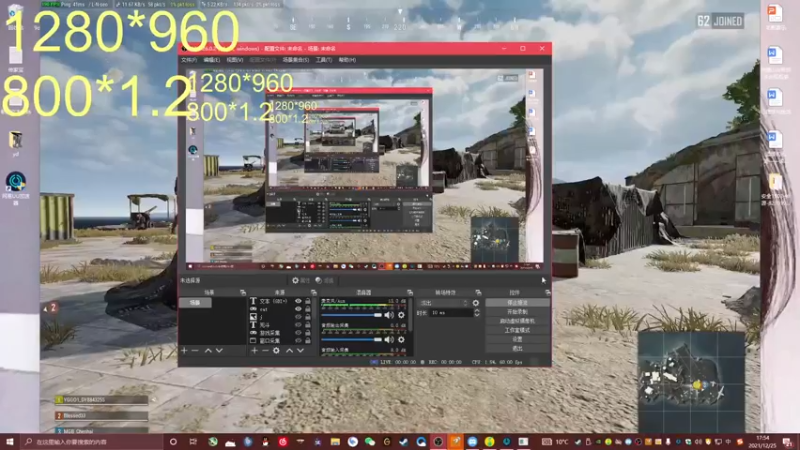The image size is (800, 450).
Task: Toggle visibility of the 游戏采集 source
Action: (298, 333)
